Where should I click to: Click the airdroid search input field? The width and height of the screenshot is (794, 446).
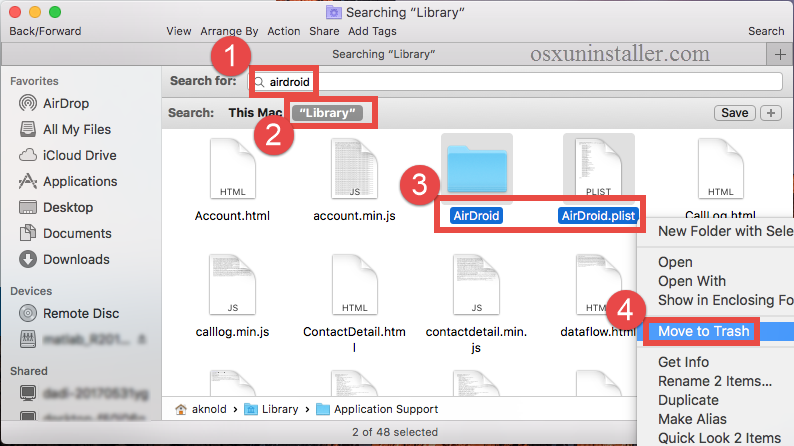coord(515,82)
